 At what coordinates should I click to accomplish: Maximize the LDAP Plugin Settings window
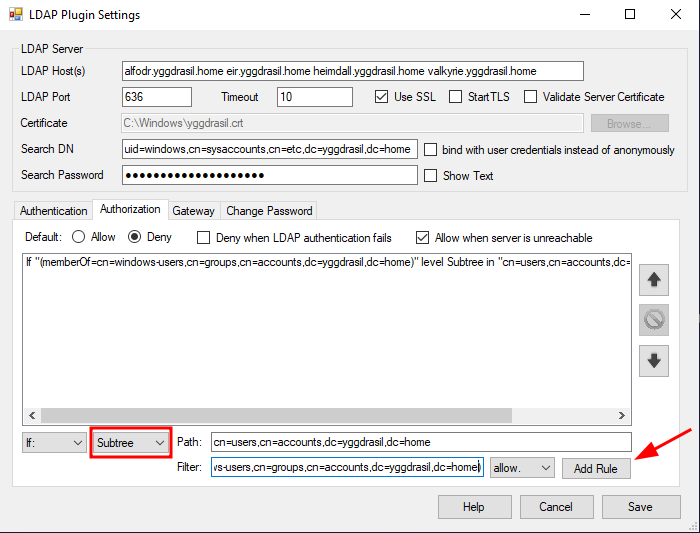pyautogui.click(x=630, y=14)
